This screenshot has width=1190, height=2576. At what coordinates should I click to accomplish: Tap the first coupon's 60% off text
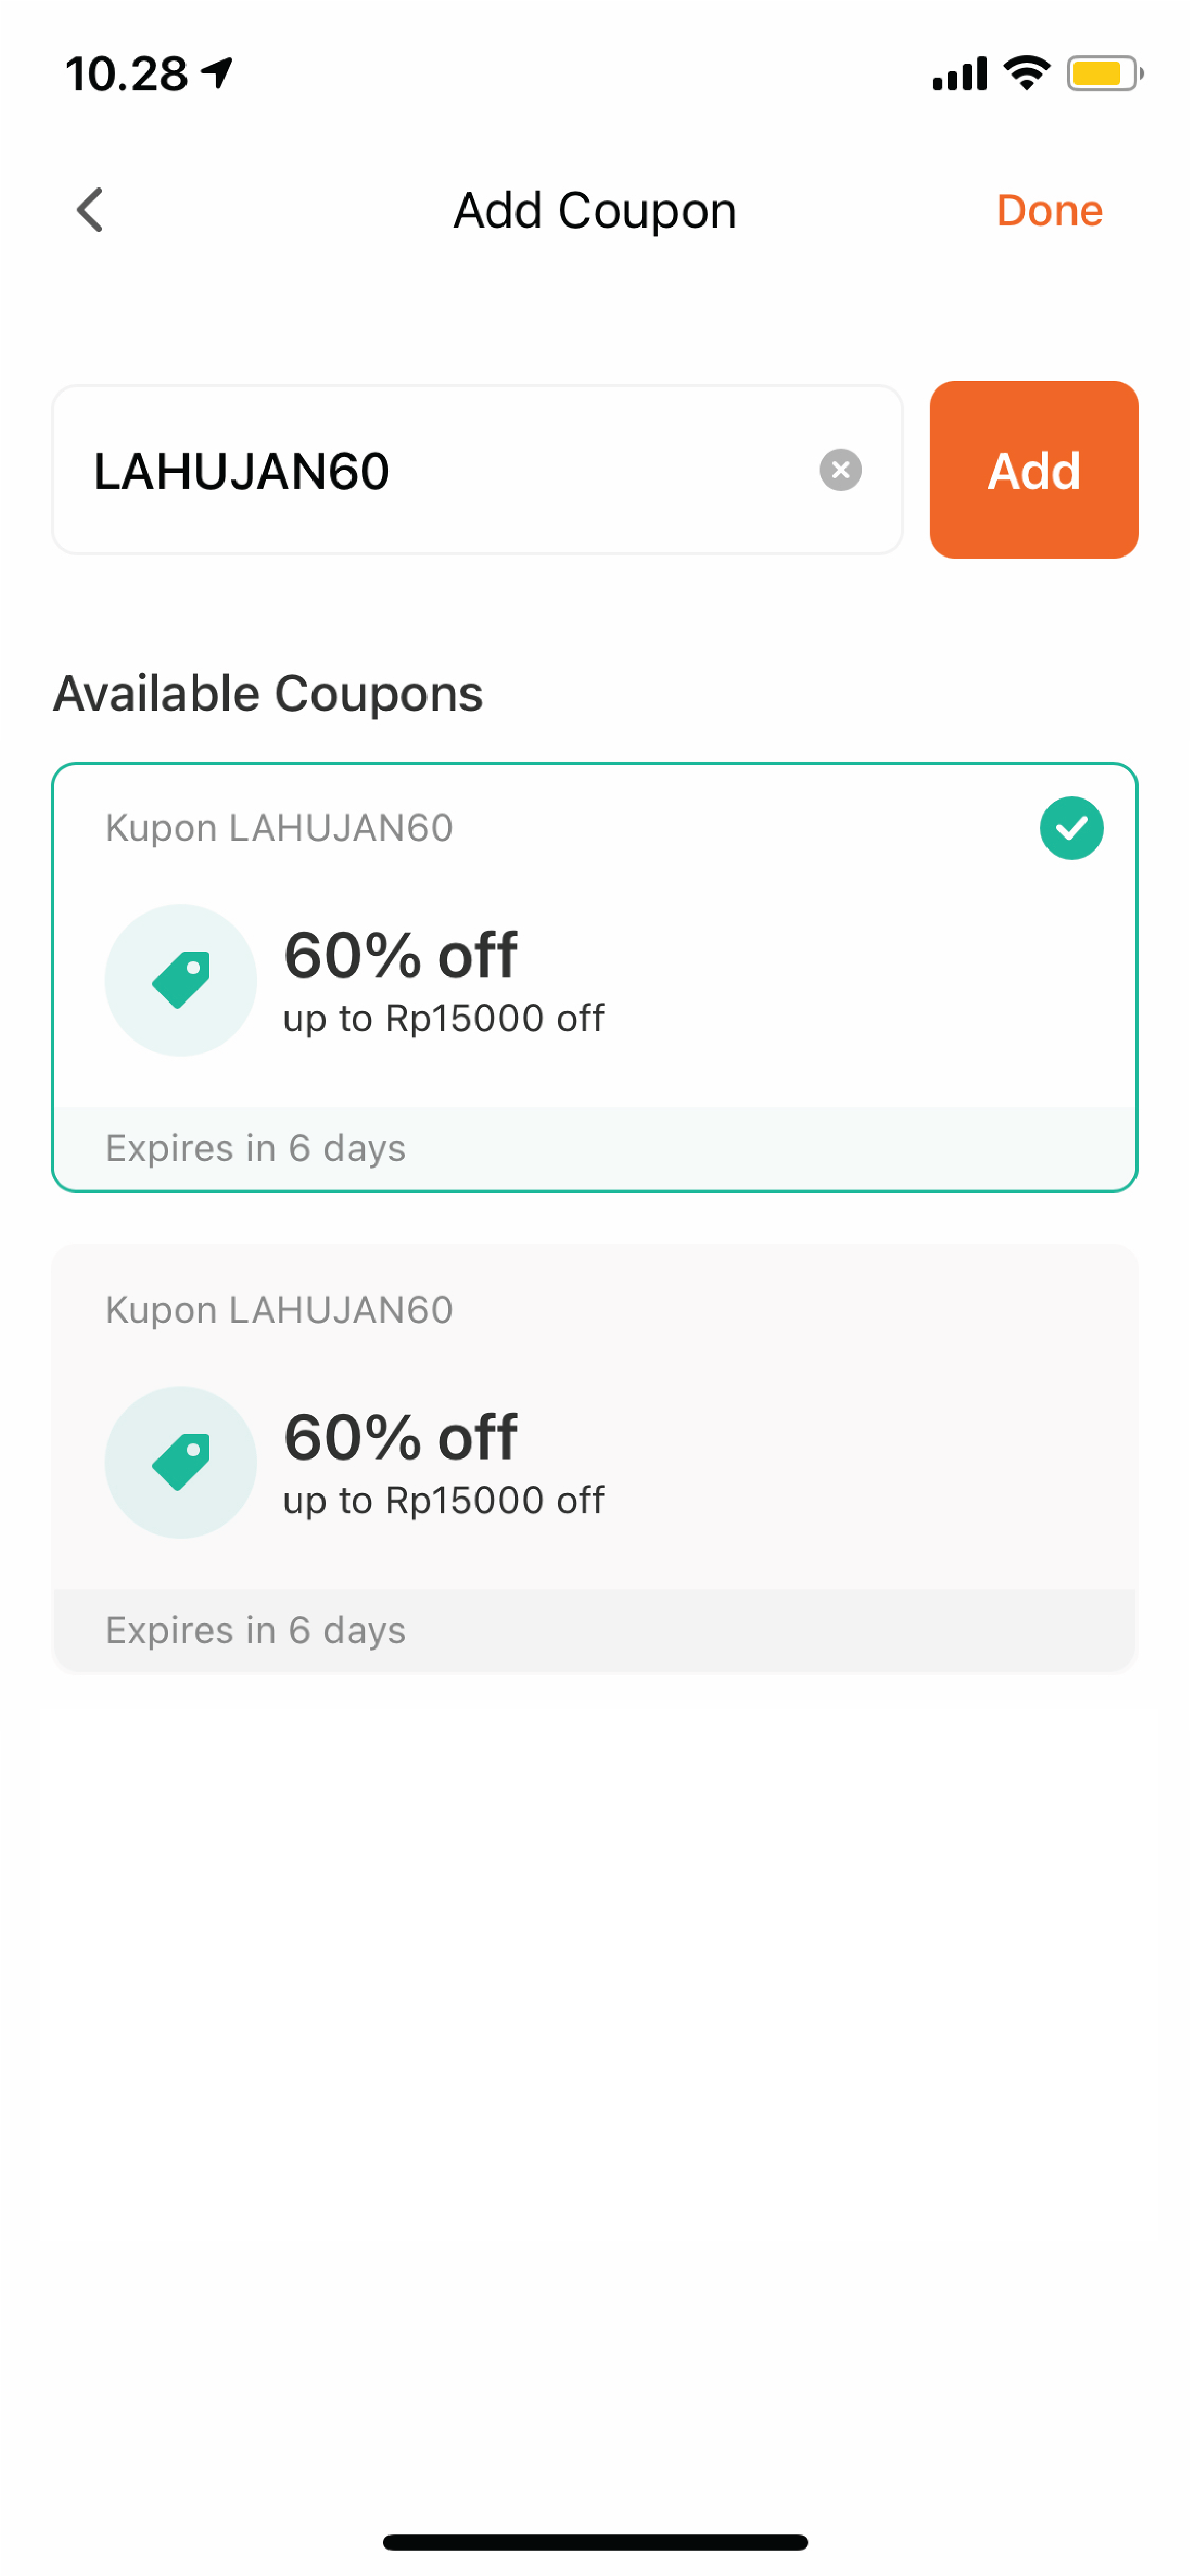(400, 955)
